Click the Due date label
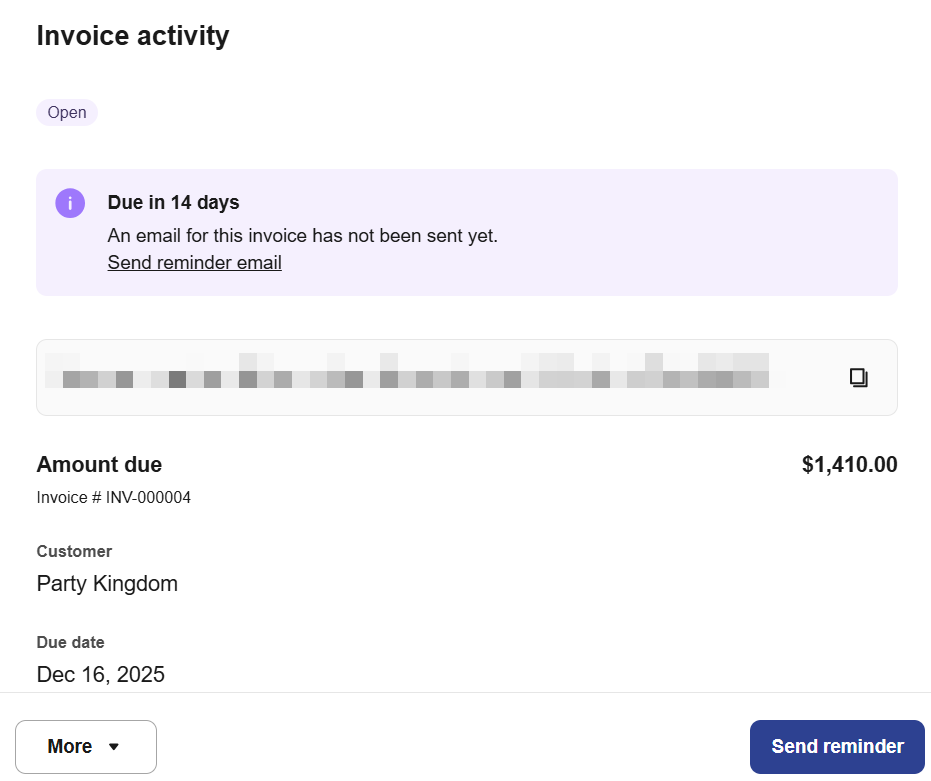This screenshot has width=931, height=781. click(70, 642)
